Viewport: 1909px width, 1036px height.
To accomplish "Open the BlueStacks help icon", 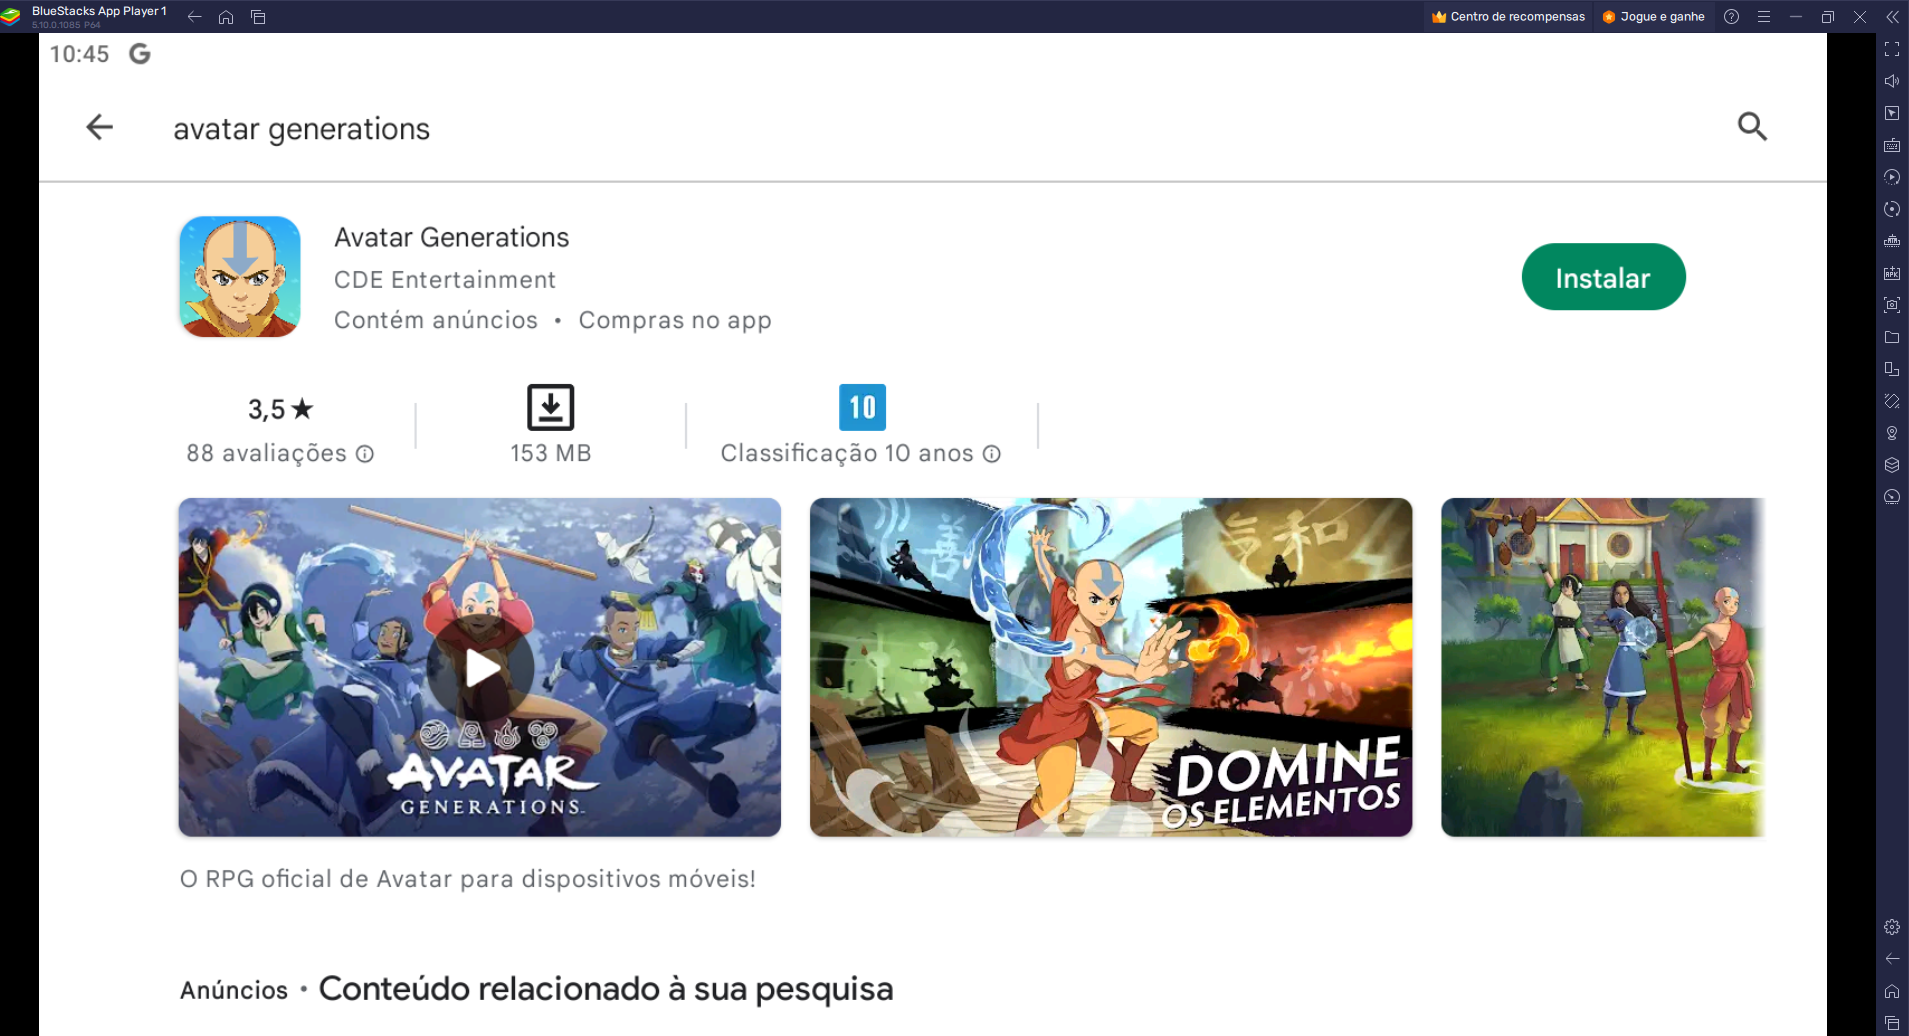I will tap(1732, 17).
